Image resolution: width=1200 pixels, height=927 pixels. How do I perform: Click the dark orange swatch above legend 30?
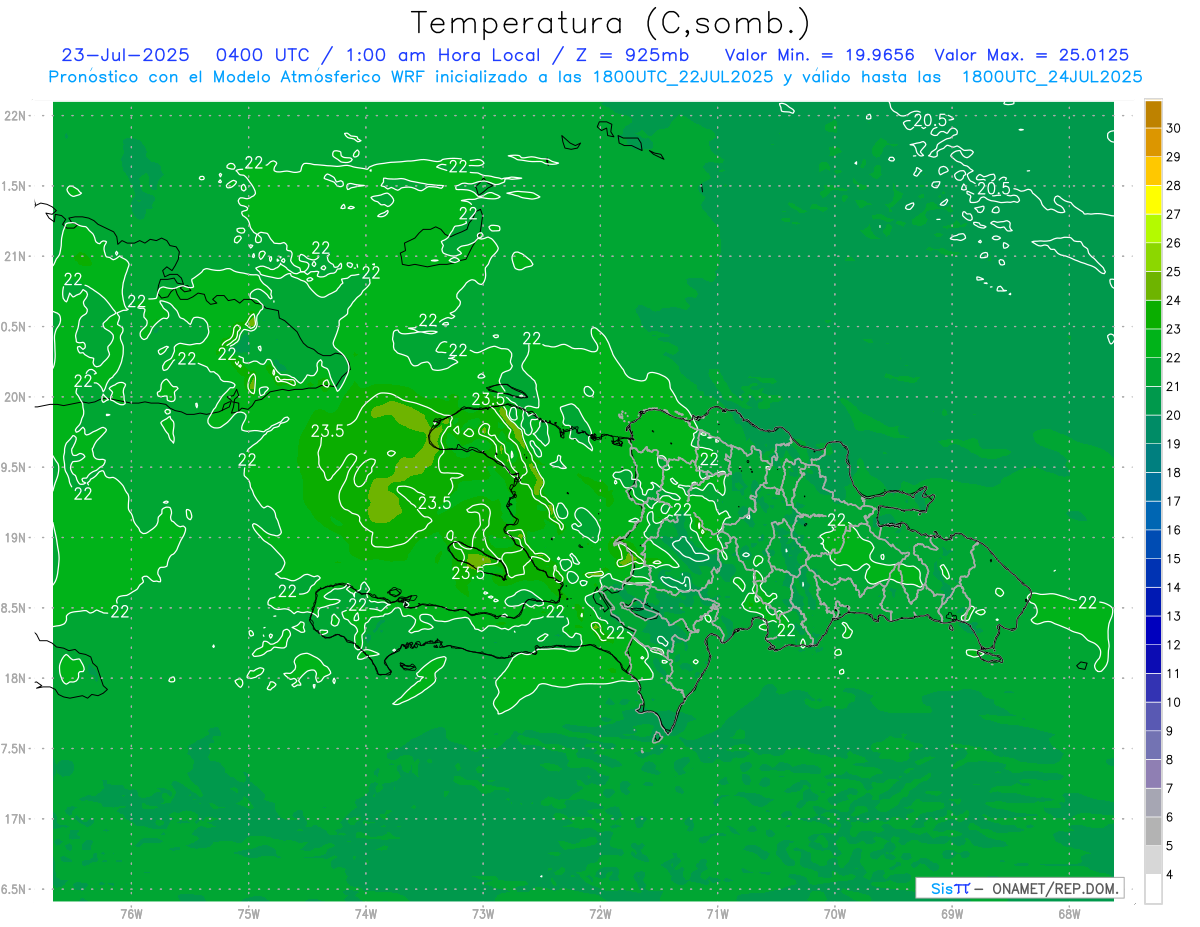(x=1153, y=114)
